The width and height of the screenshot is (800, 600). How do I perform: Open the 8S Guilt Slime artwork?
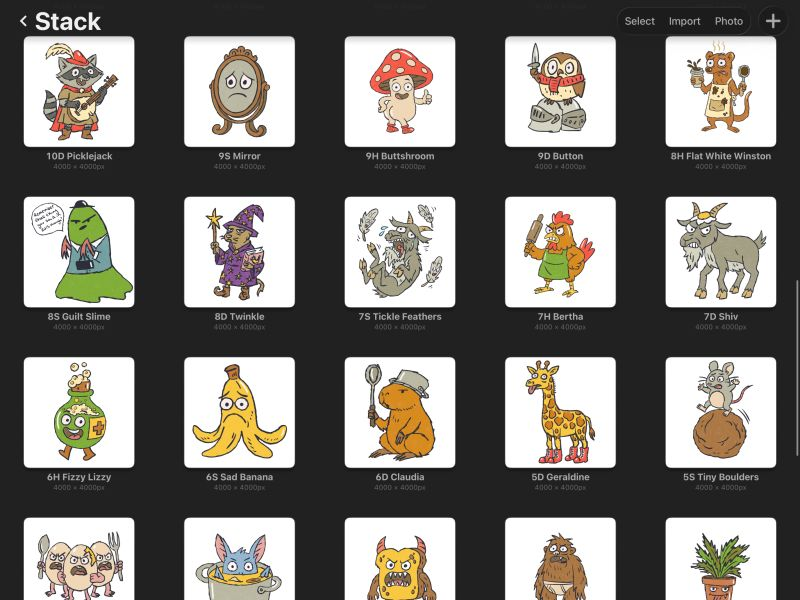(79, 252)
